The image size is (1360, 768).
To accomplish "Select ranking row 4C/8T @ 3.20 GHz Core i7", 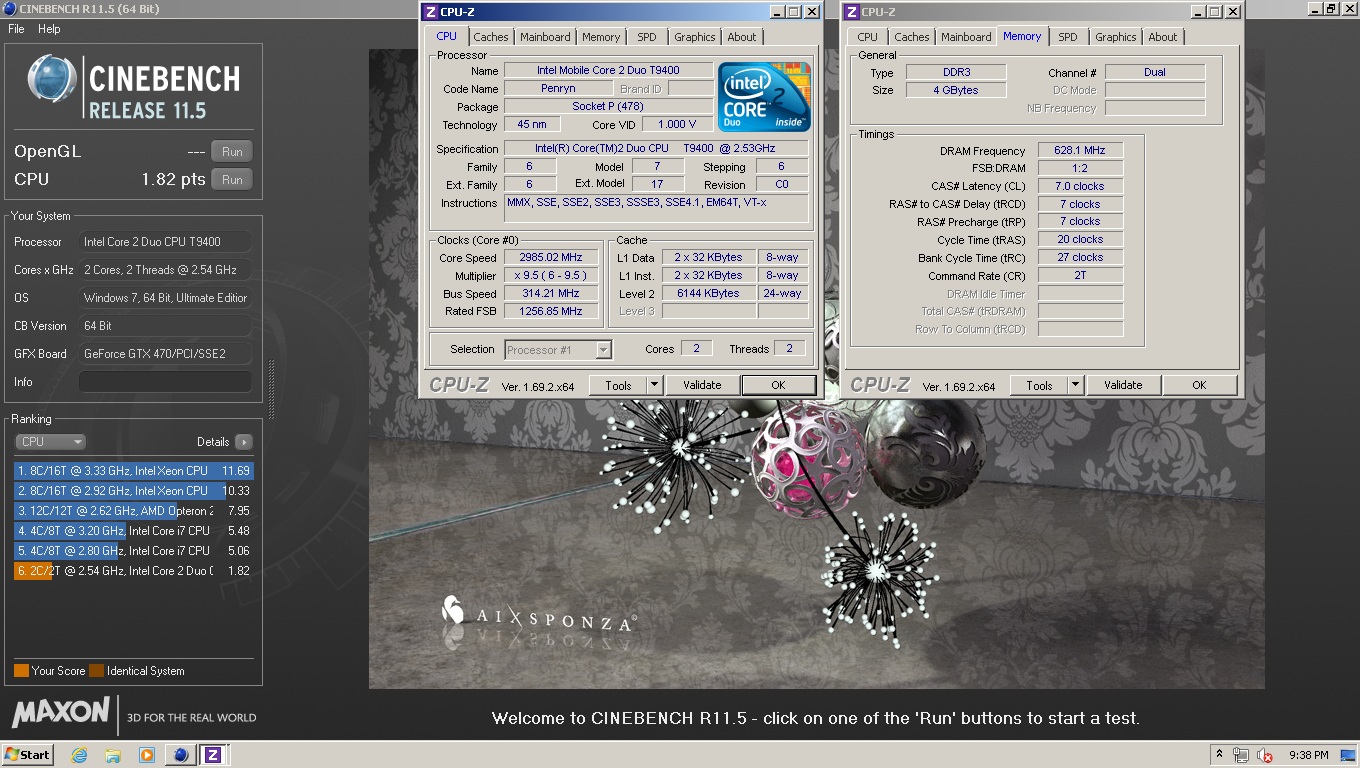I will pos(134,531).
